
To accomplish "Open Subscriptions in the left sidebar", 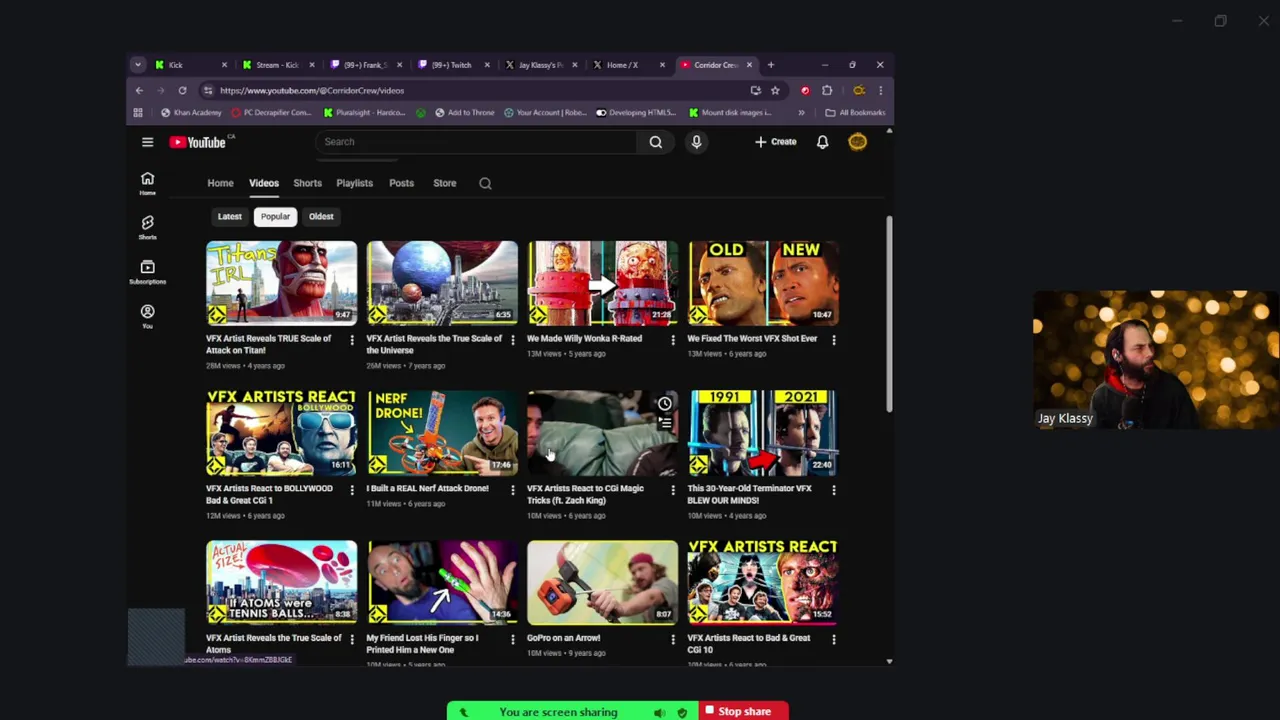I will 147,271.
